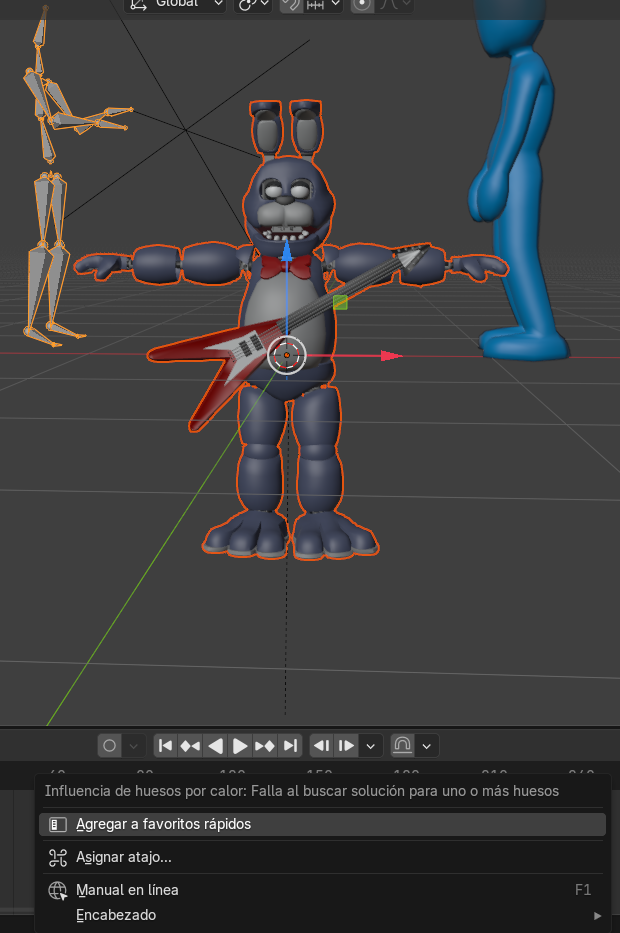Play the animation forward
Viewport: 620px width, 933px height.
pyautogui.click(x=240, y=746)
